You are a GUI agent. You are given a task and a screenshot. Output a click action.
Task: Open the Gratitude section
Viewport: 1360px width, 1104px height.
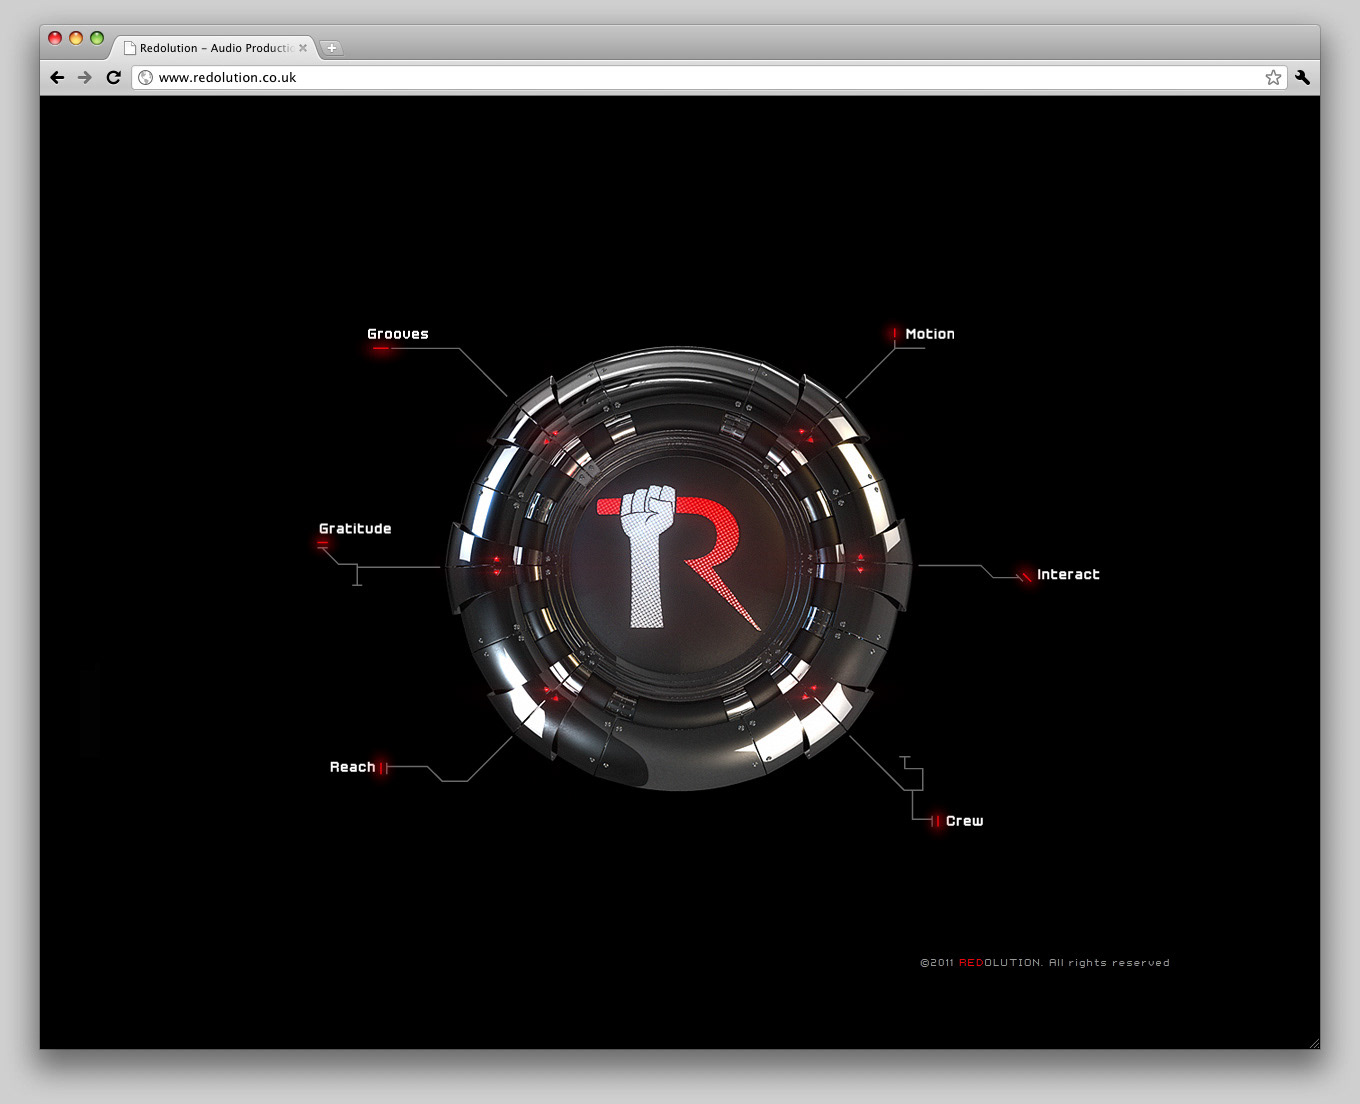[x=355, y=529]
